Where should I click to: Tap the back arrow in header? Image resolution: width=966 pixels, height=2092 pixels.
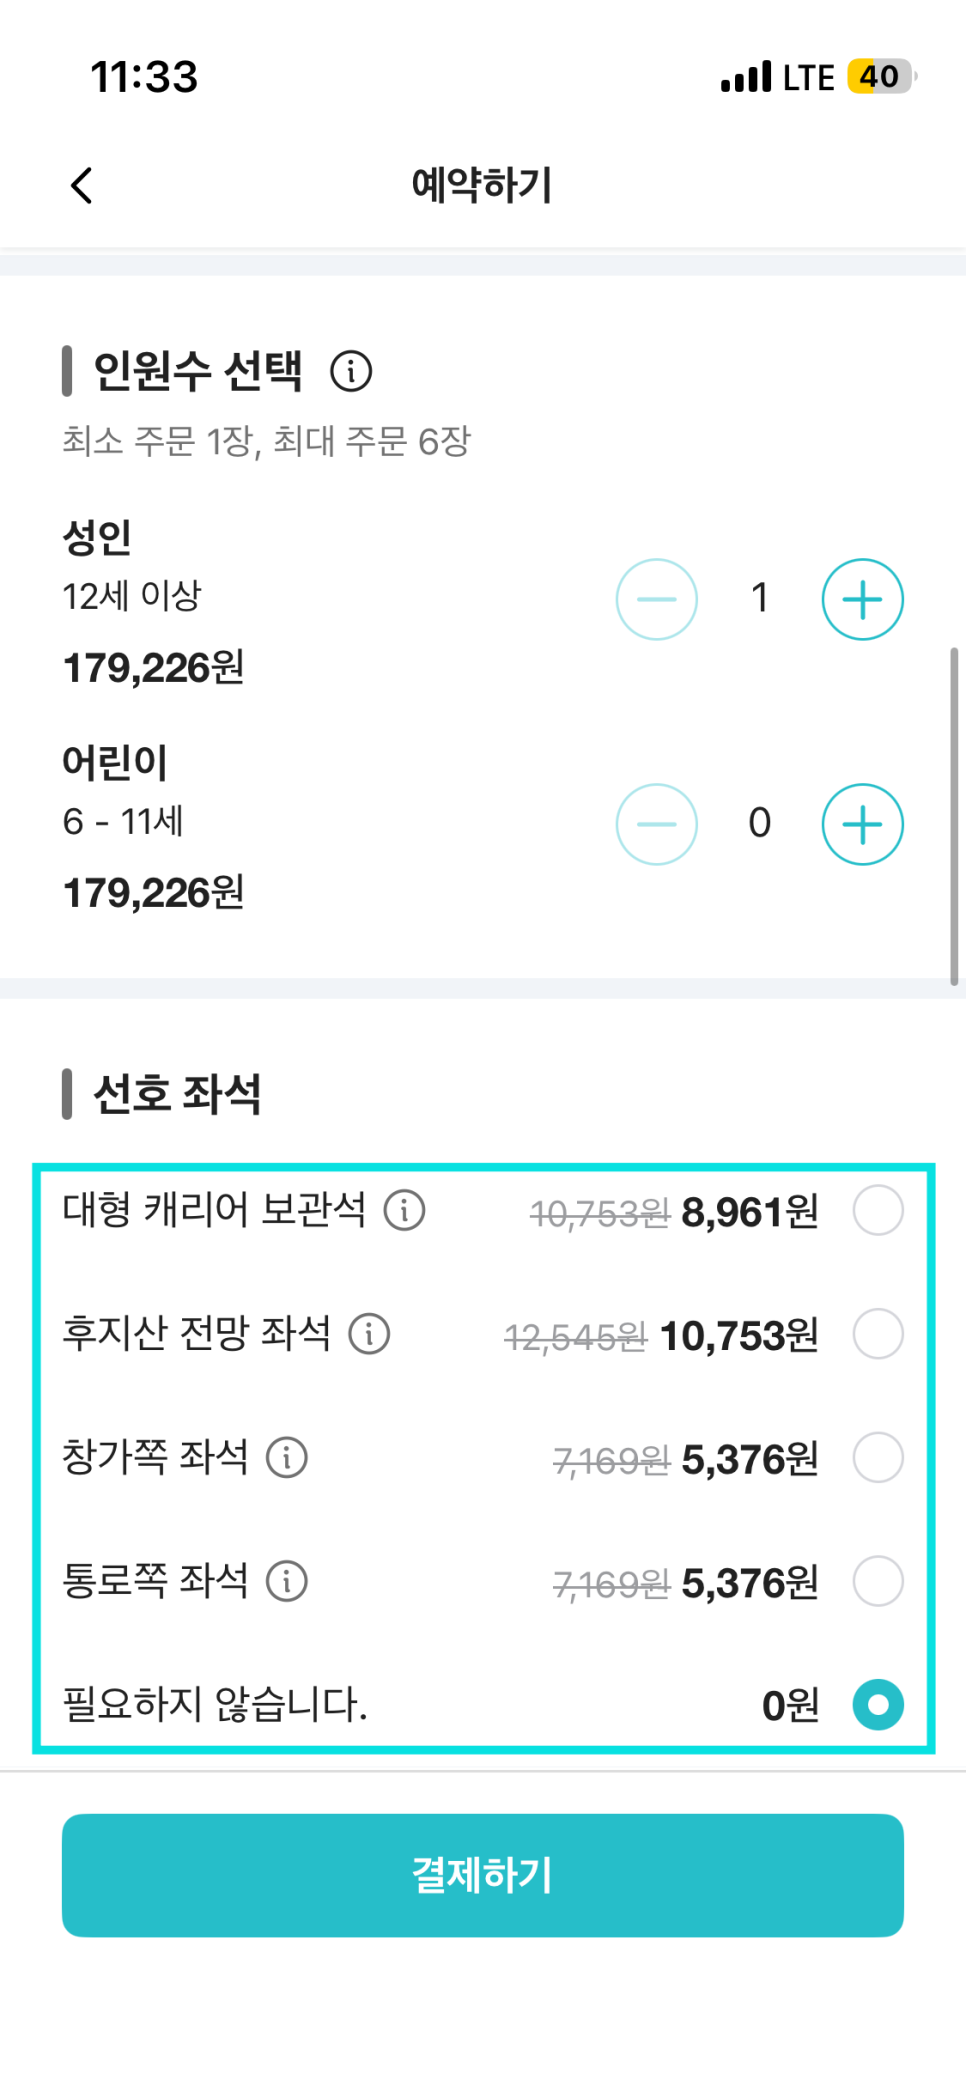[82, 185]
